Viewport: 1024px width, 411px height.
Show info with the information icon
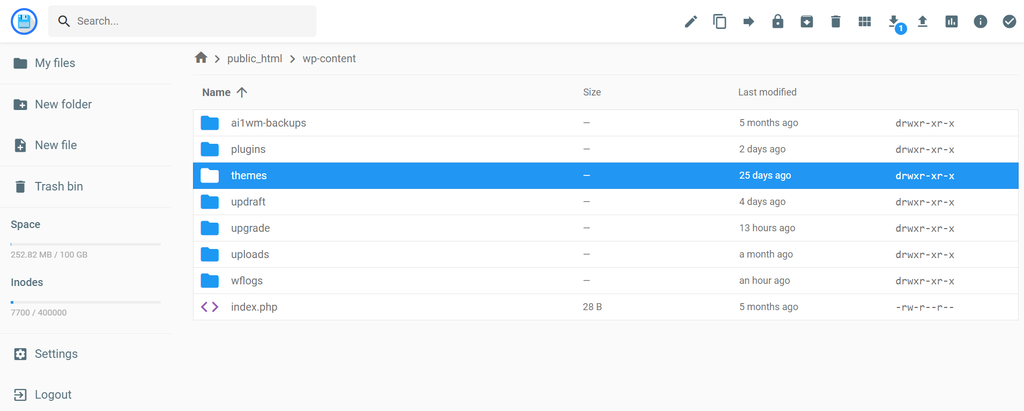[980, 21]
